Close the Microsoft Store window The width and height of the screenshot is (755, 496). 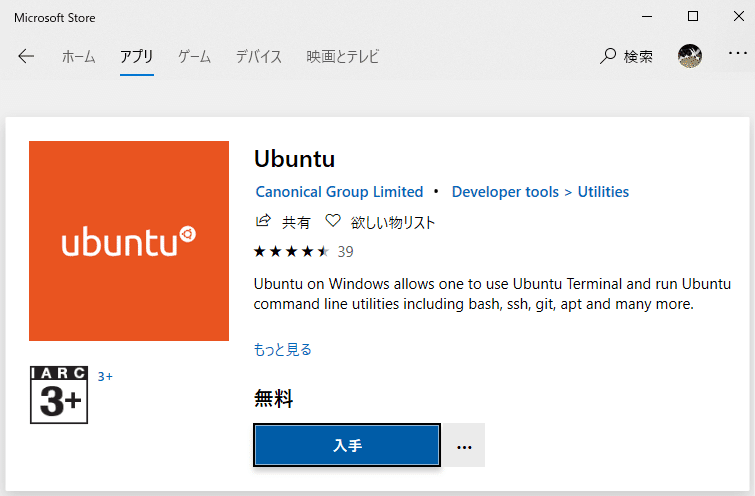(739, 16)
